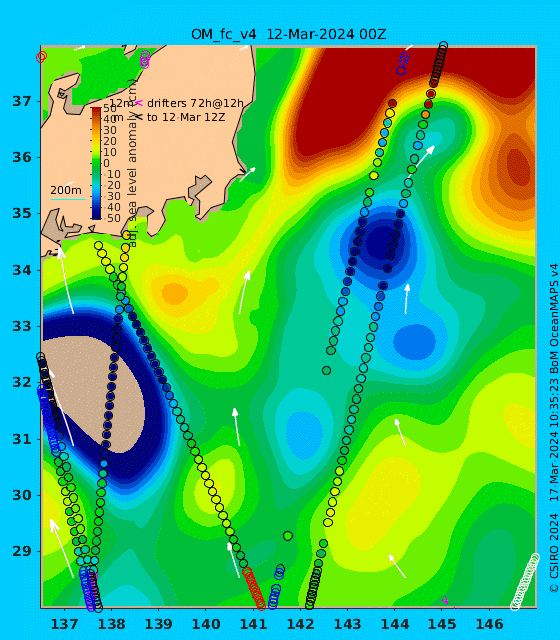Click the 'OM_fc_v4' title text

224,35
